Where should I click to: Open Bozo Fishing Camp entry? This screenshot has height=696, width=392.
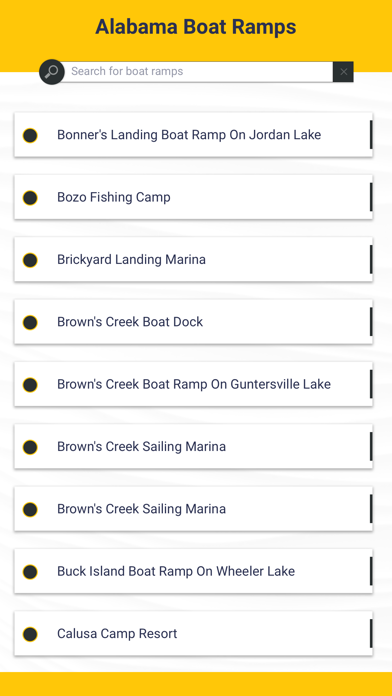coord(194,197)
